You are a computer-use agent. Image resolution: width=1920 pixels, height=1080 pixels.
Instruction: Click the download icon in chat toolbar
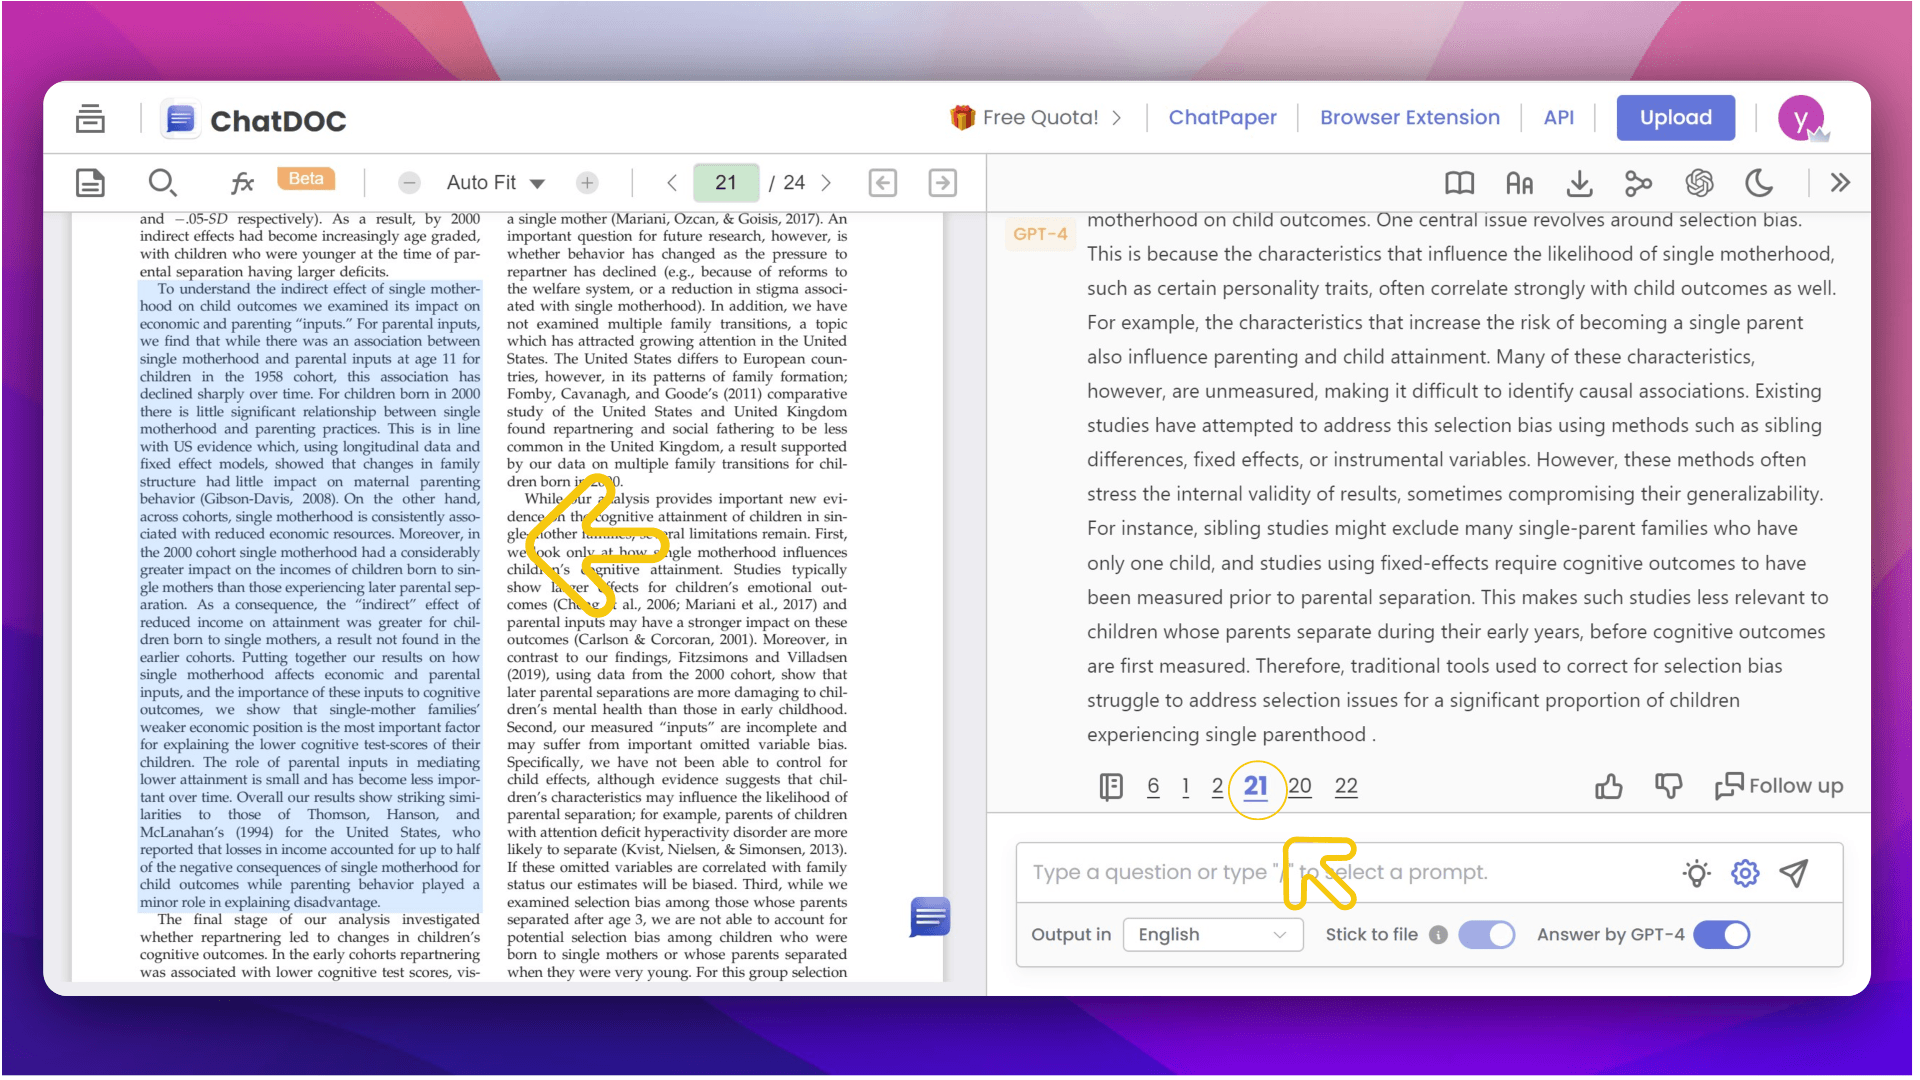(x=1579, y=183)
